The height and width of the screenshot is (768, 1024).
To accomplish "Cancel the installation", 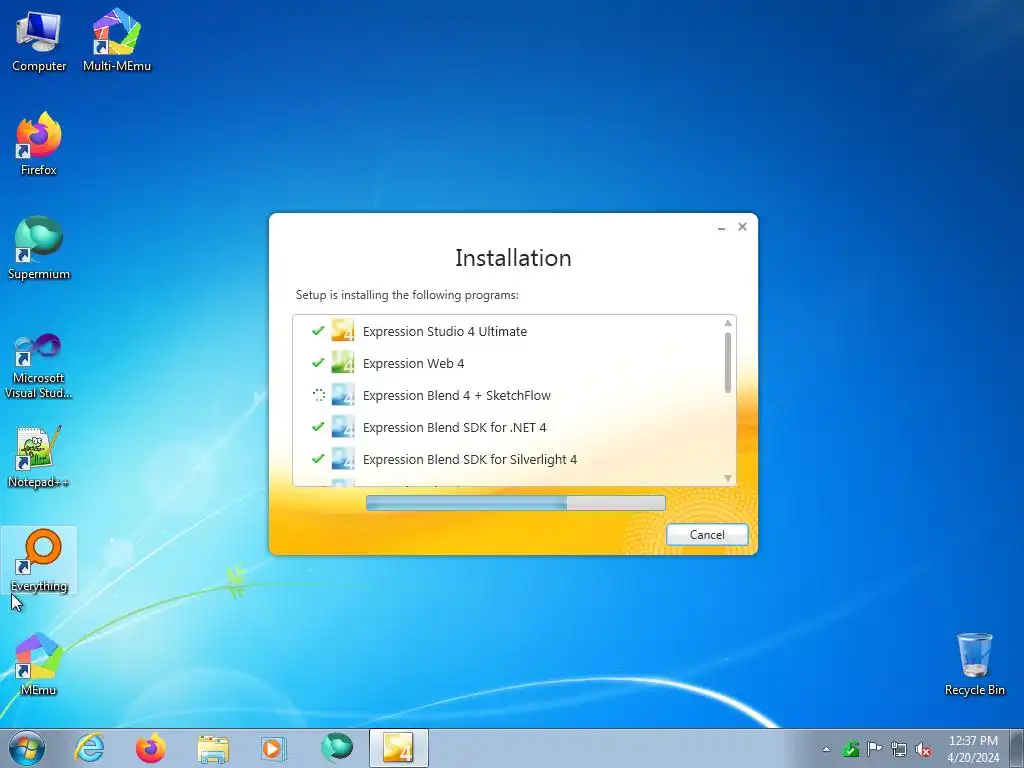I will pos(707,534).
